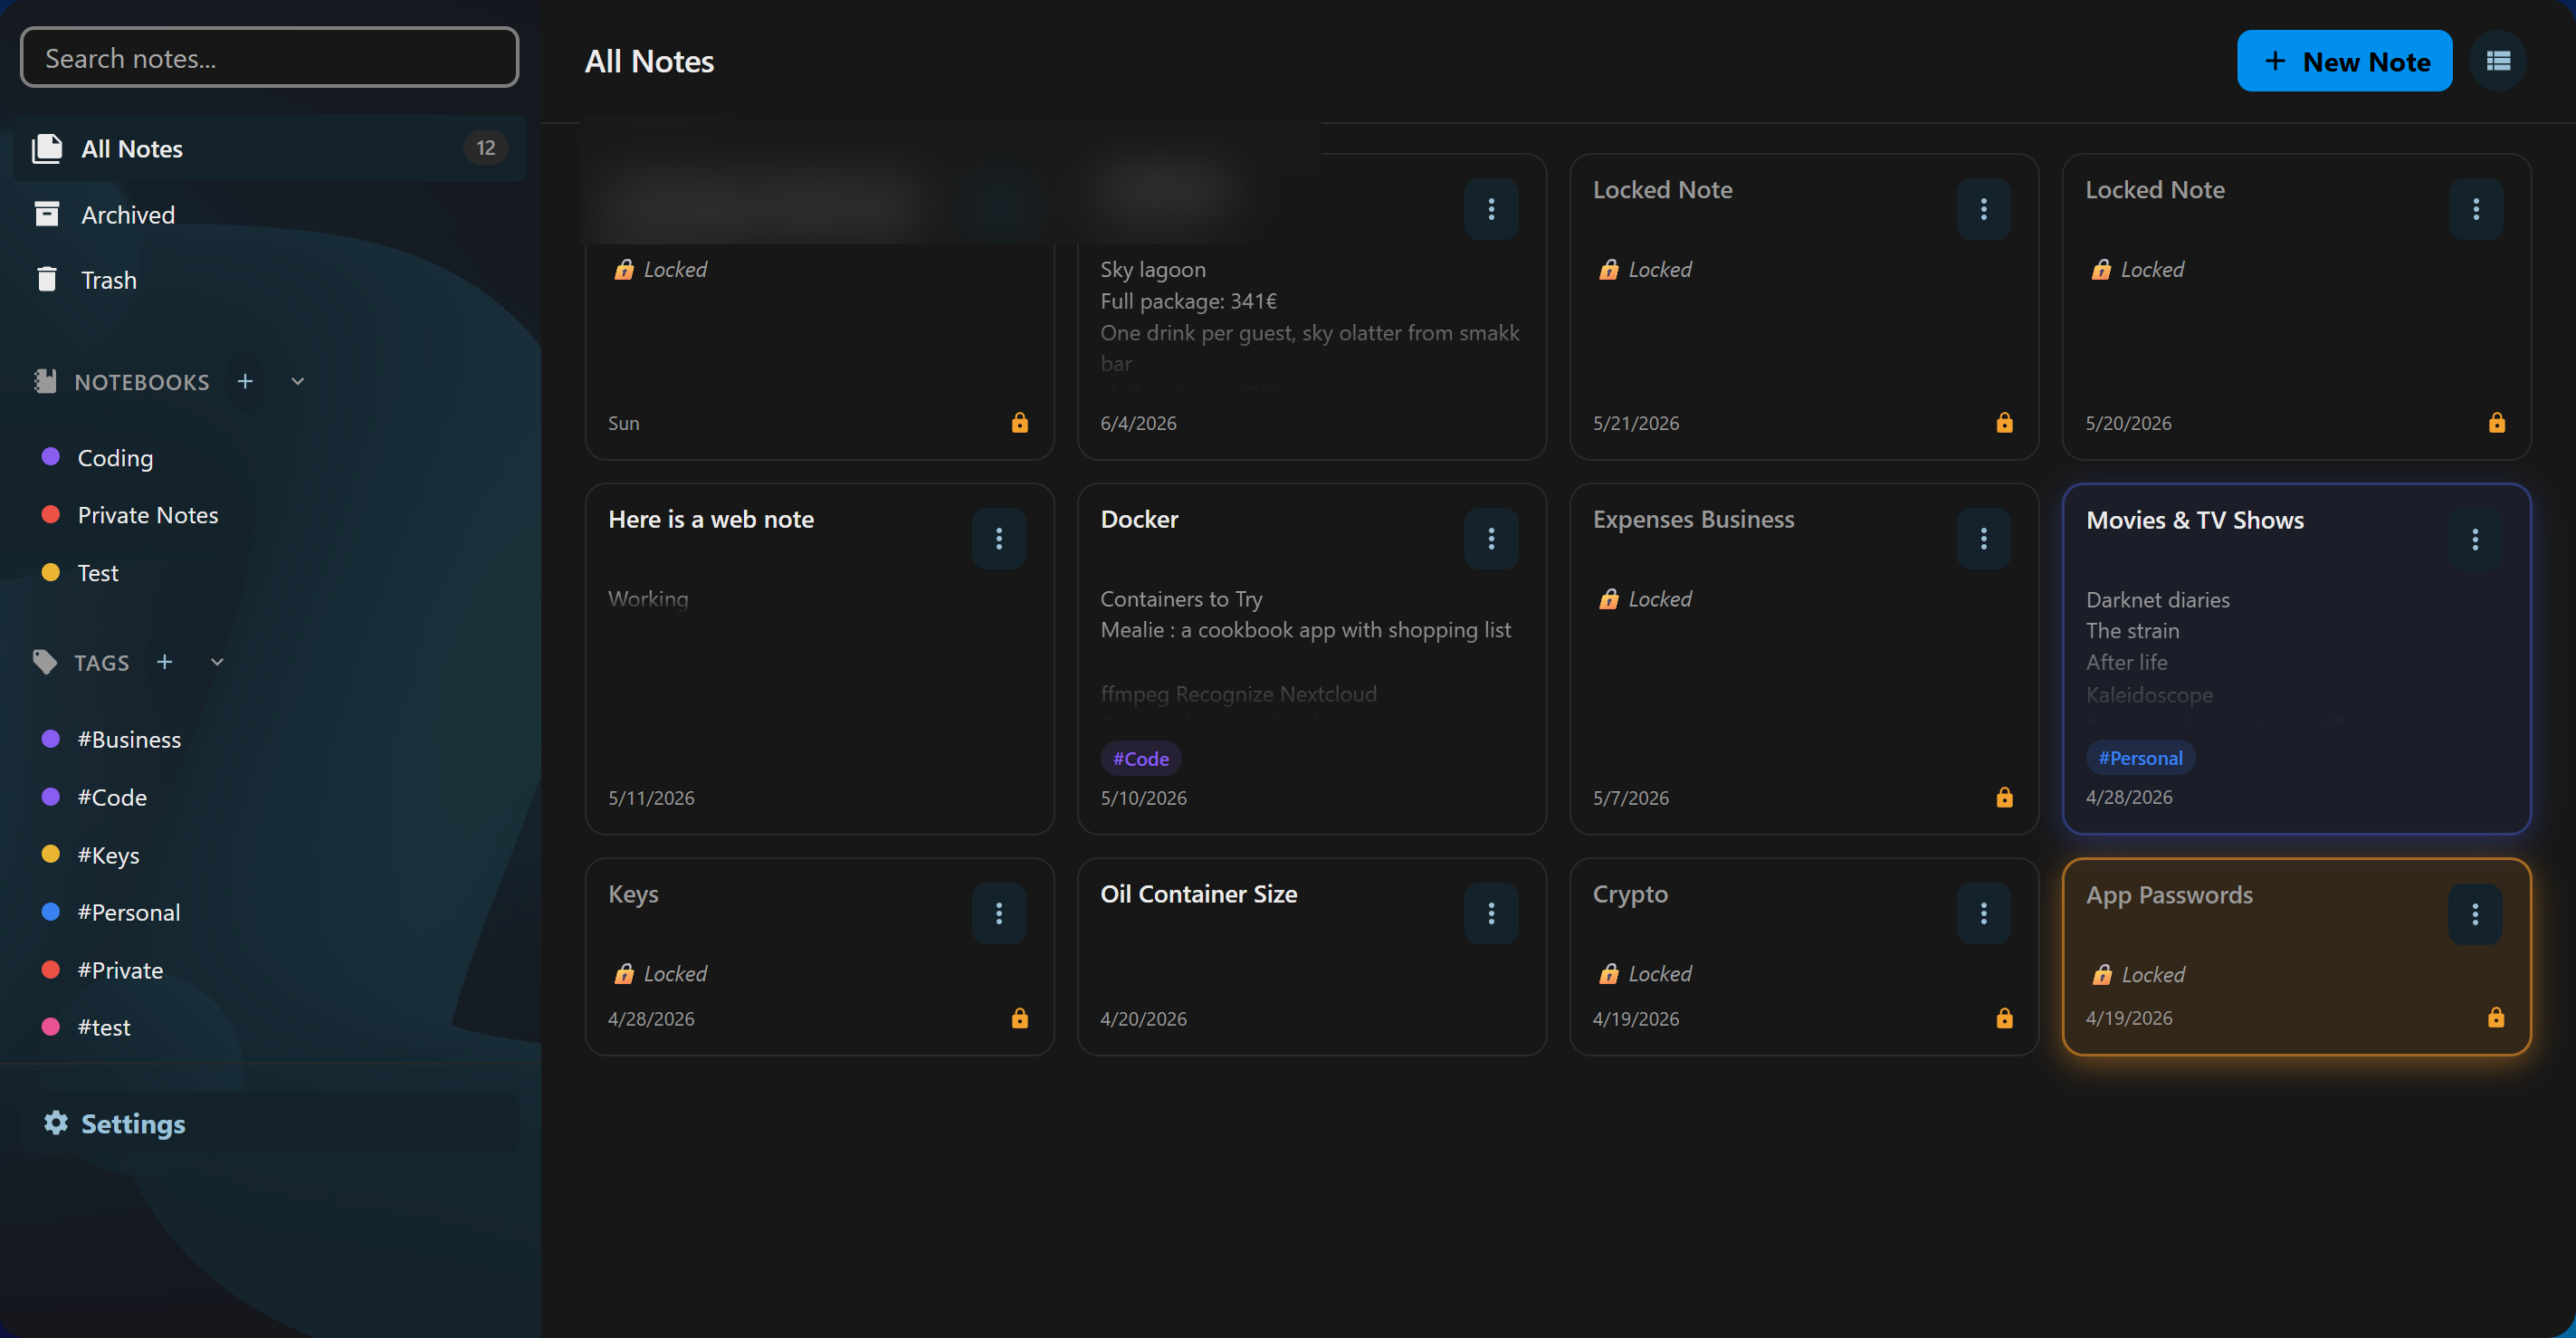2576x1338 pixels.
Task: Open the Crypto note title
Action: tap(1630, 894)
